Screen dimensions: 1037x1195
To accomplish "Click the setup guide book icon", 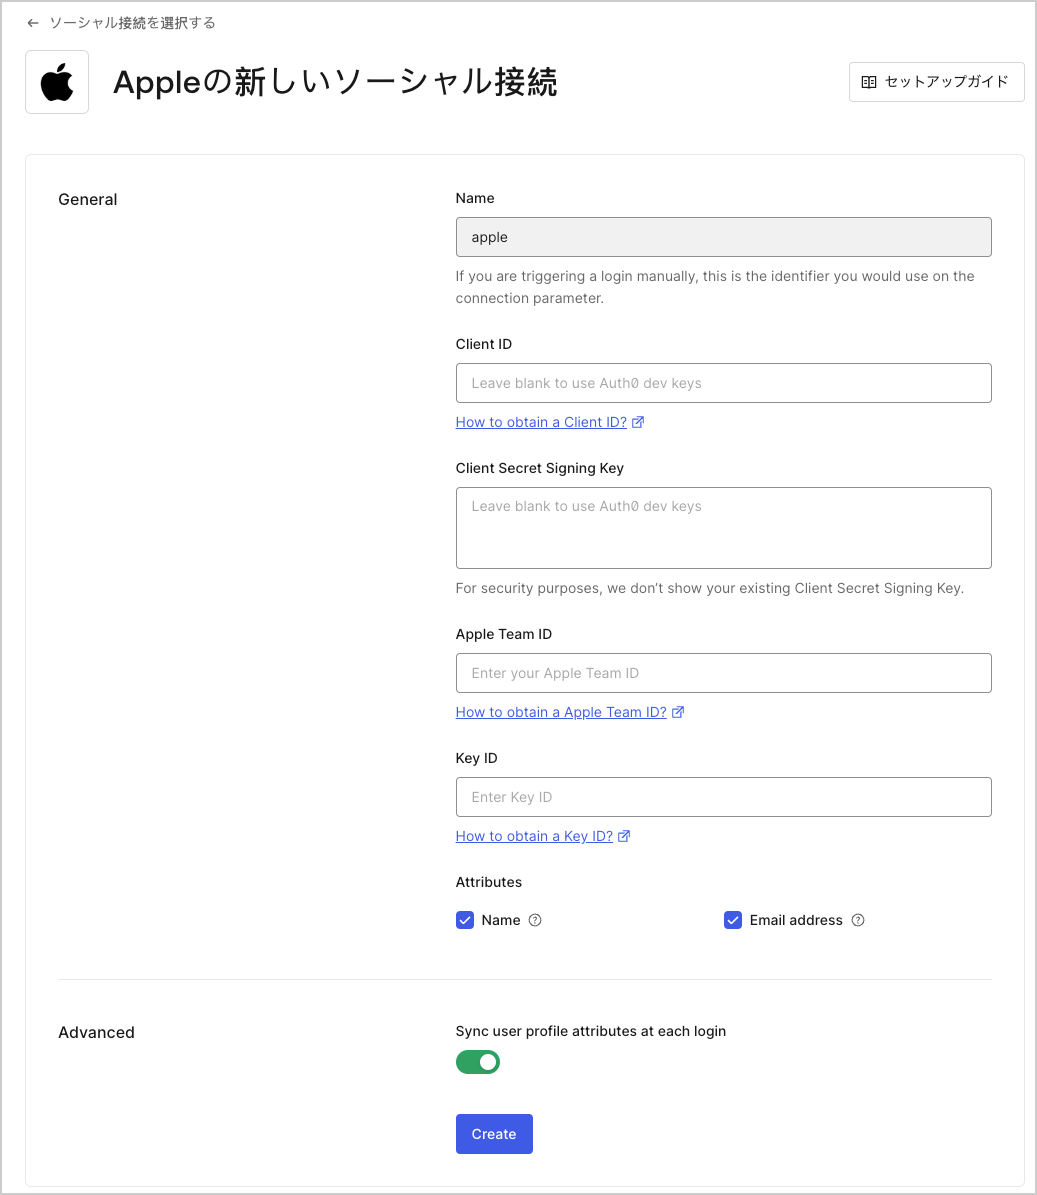I will point(869,82).
